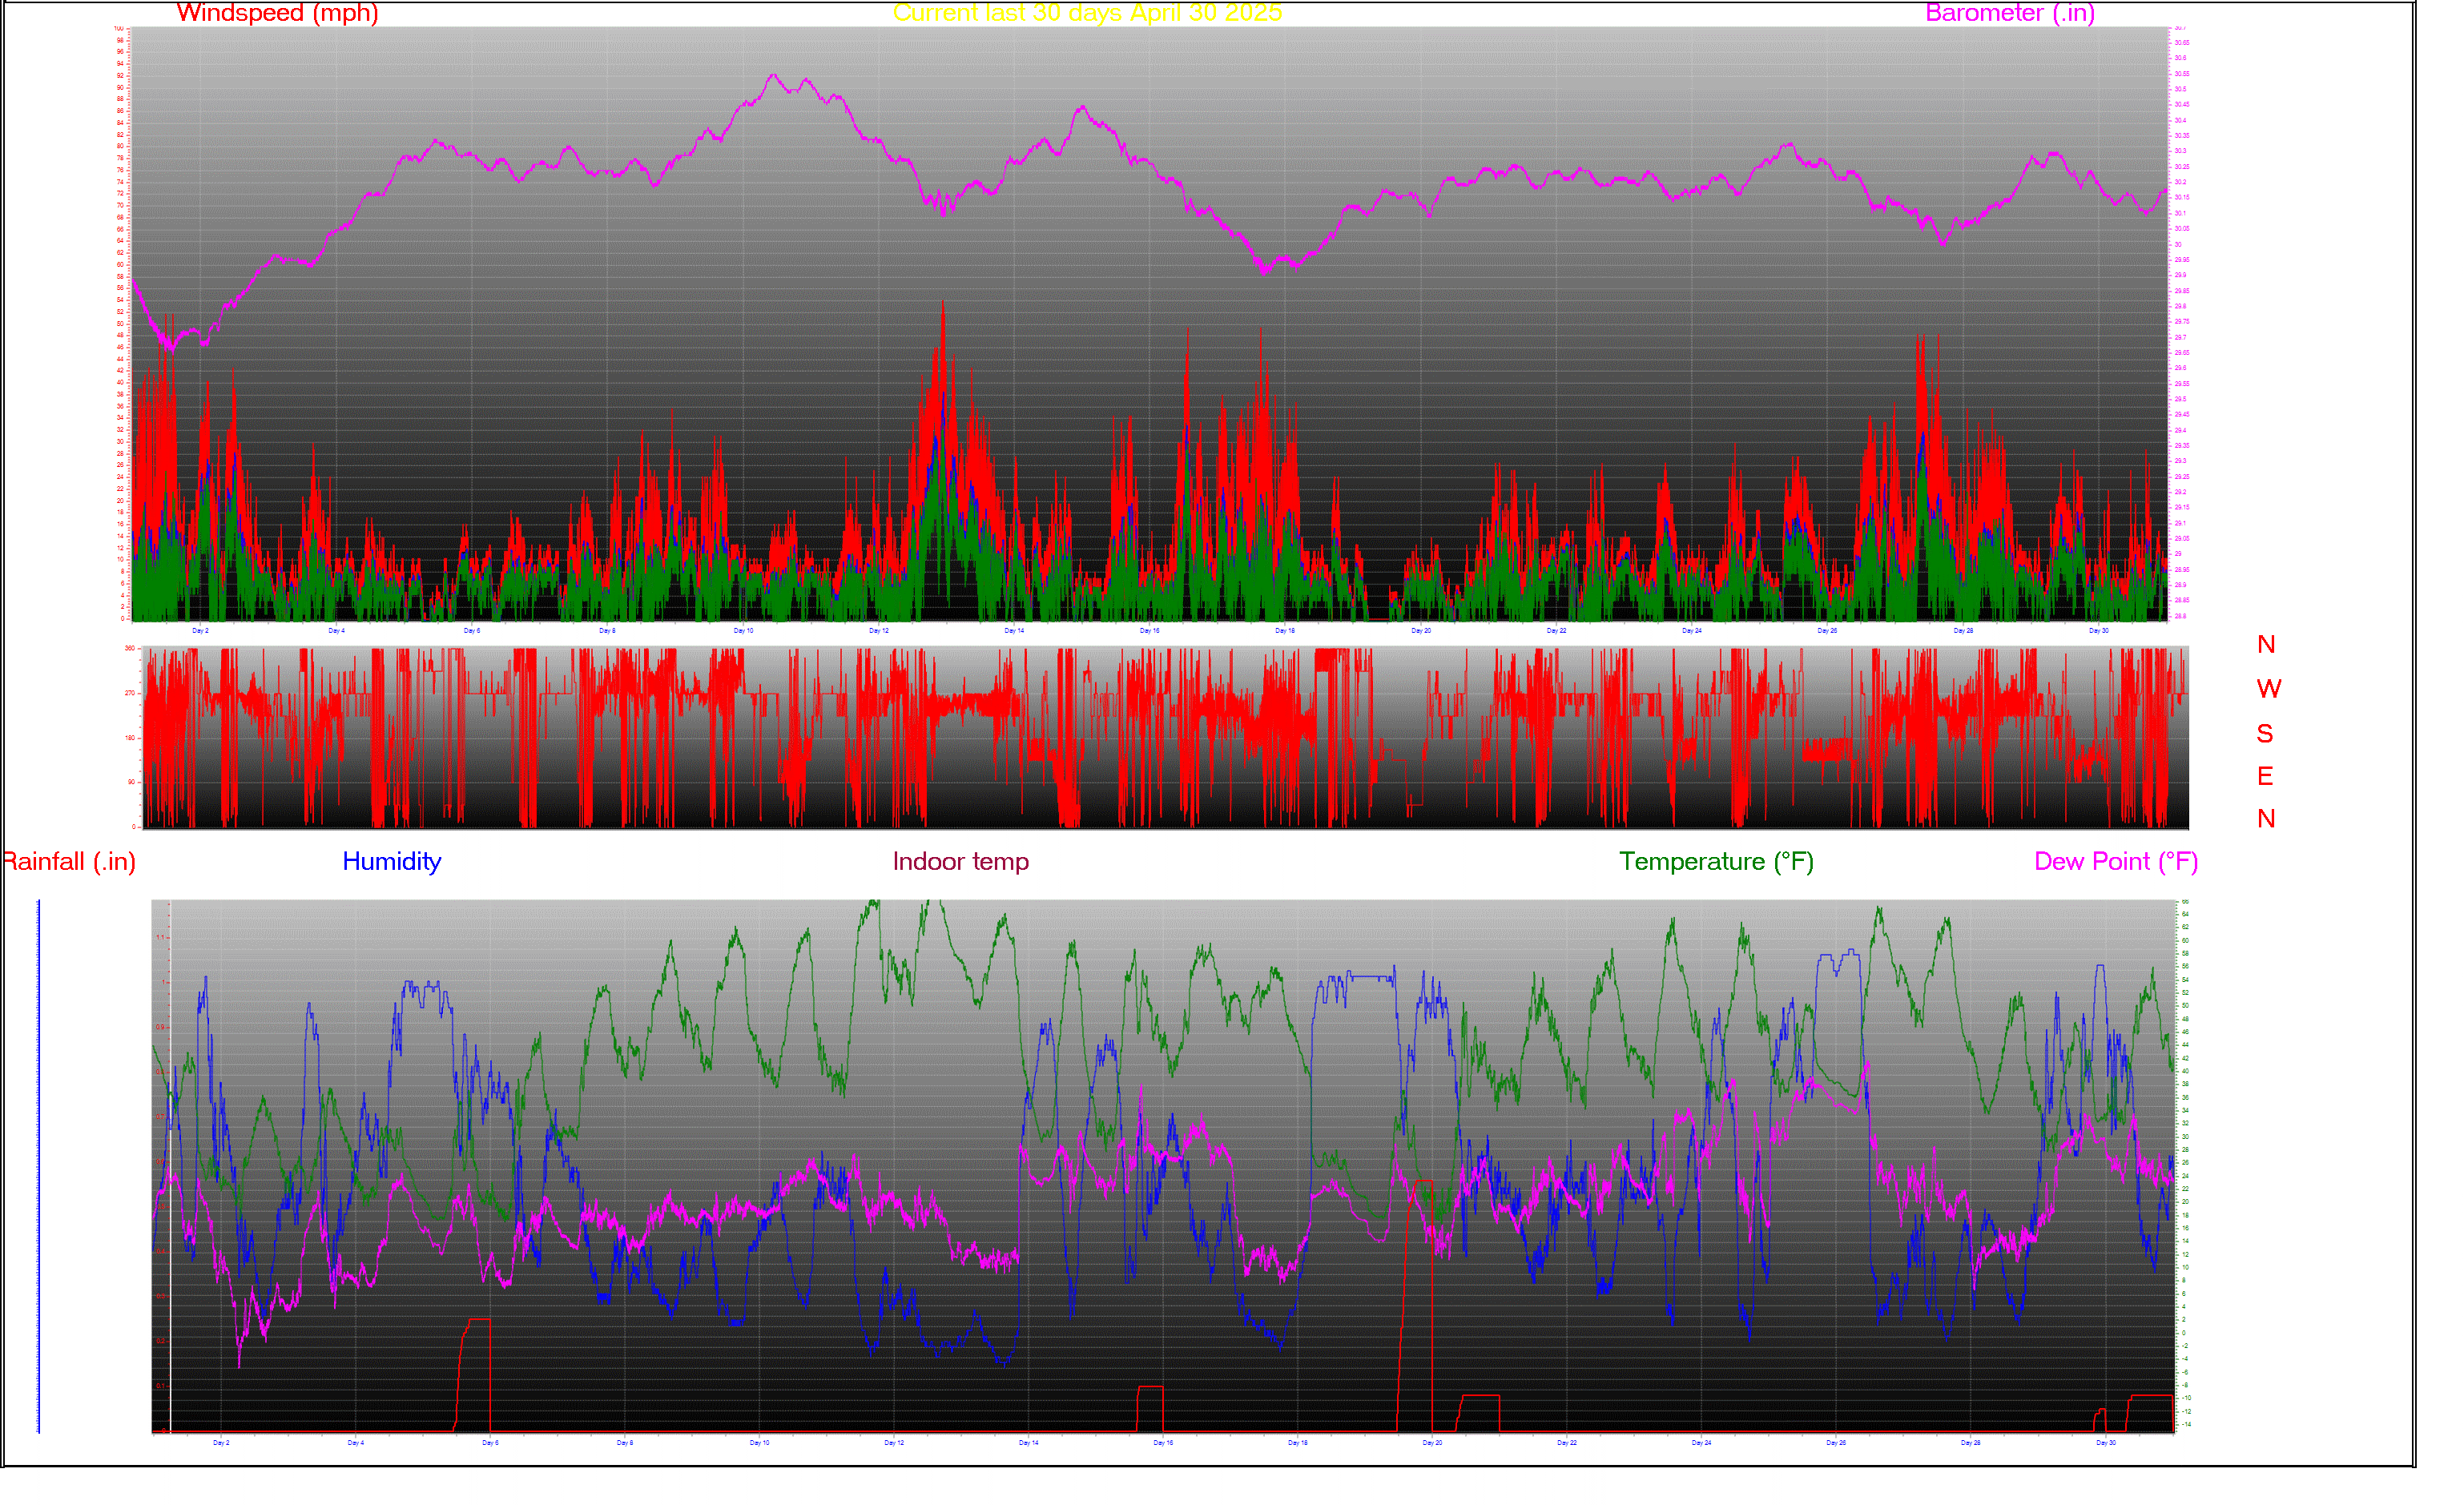The height and width of the screenshot is (1505, 2464).
Task: Click Day 12 under the temperature chart
Action: (894, 1443)
